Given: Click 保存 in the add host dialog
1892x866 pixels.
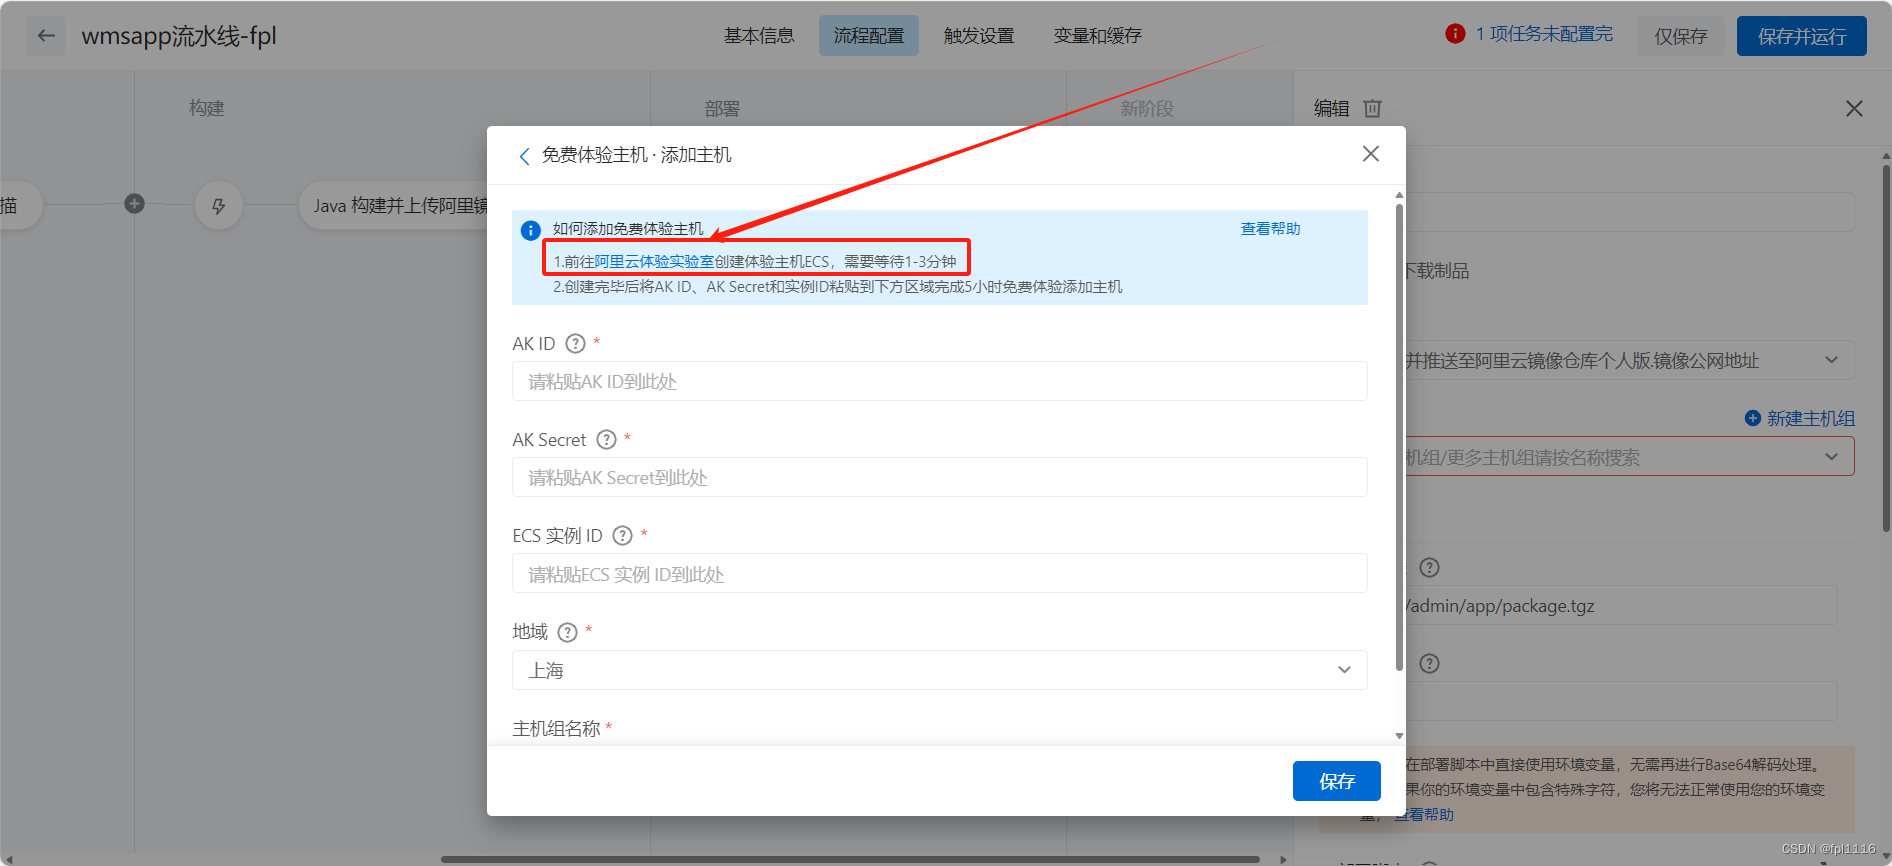Looking at the screenshot, I should pyautogui.click(x=1336, y=781).
